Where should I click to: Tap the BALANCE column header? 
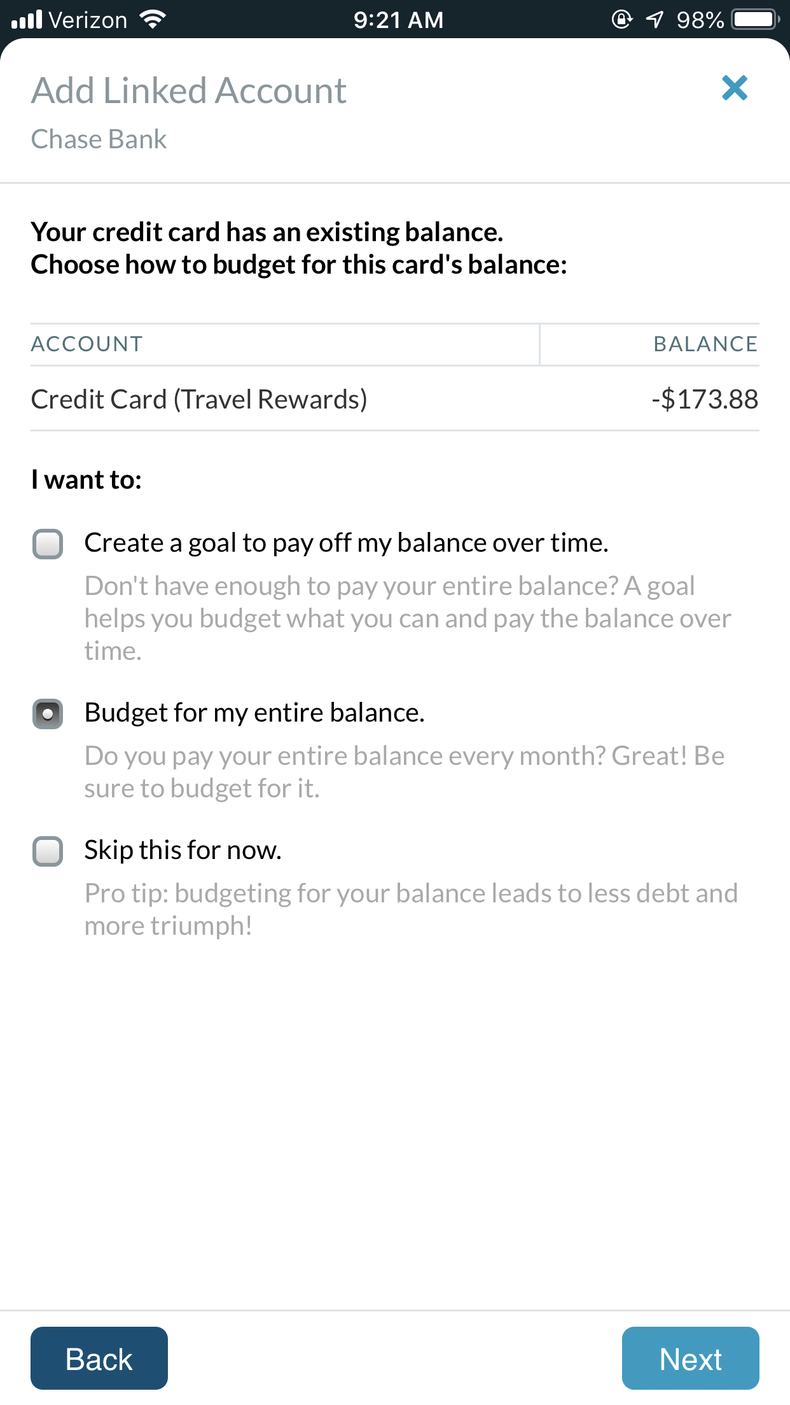point(705,345)
